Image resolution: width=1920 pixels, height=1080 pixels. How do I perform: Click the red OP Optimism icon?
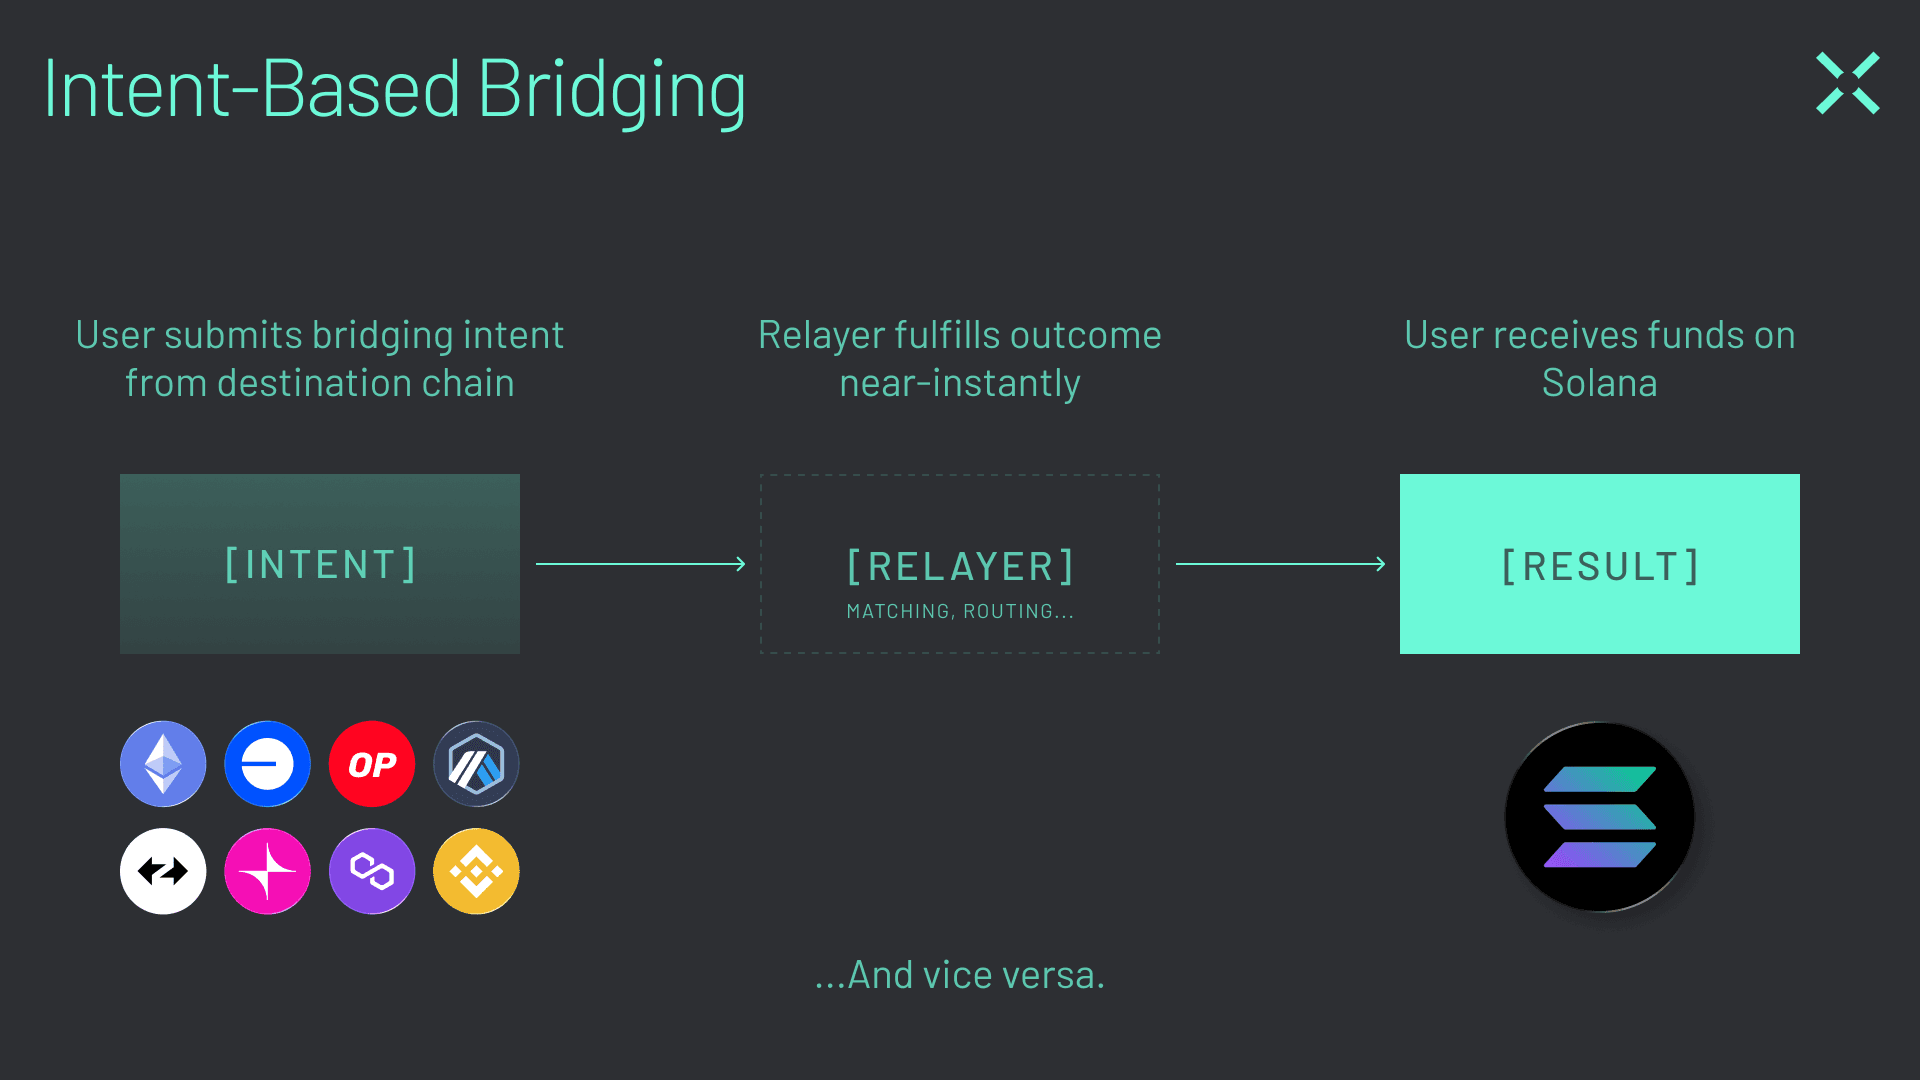click(372, 764)
